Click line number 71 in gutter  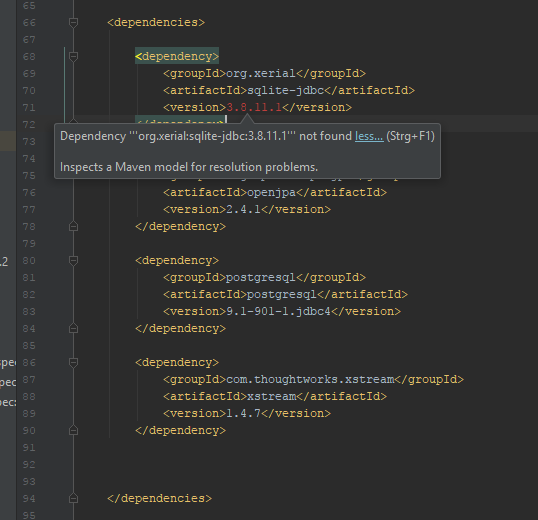pyautogui.click(x=29, y=108)
